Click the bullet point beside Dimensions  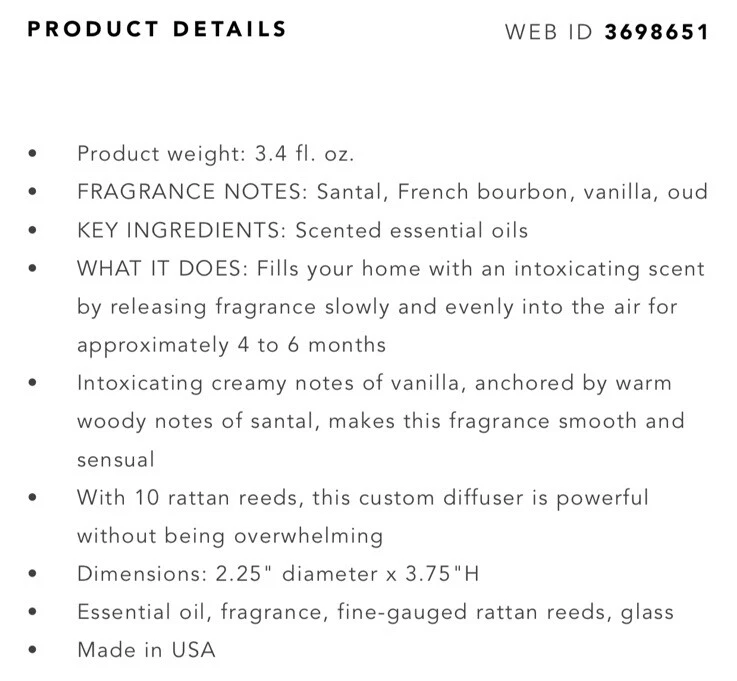click(x=34, y=575)
